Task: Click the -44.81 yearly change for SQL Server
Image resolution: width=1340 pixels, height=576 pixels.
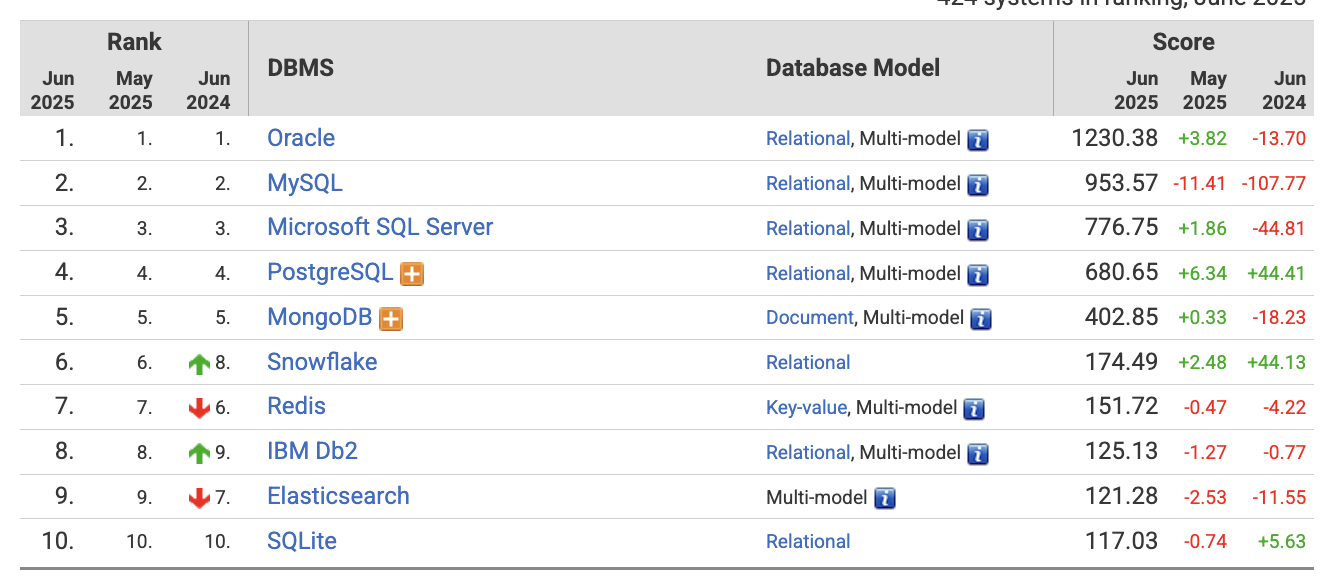Action: click(x=1279, y=229)
